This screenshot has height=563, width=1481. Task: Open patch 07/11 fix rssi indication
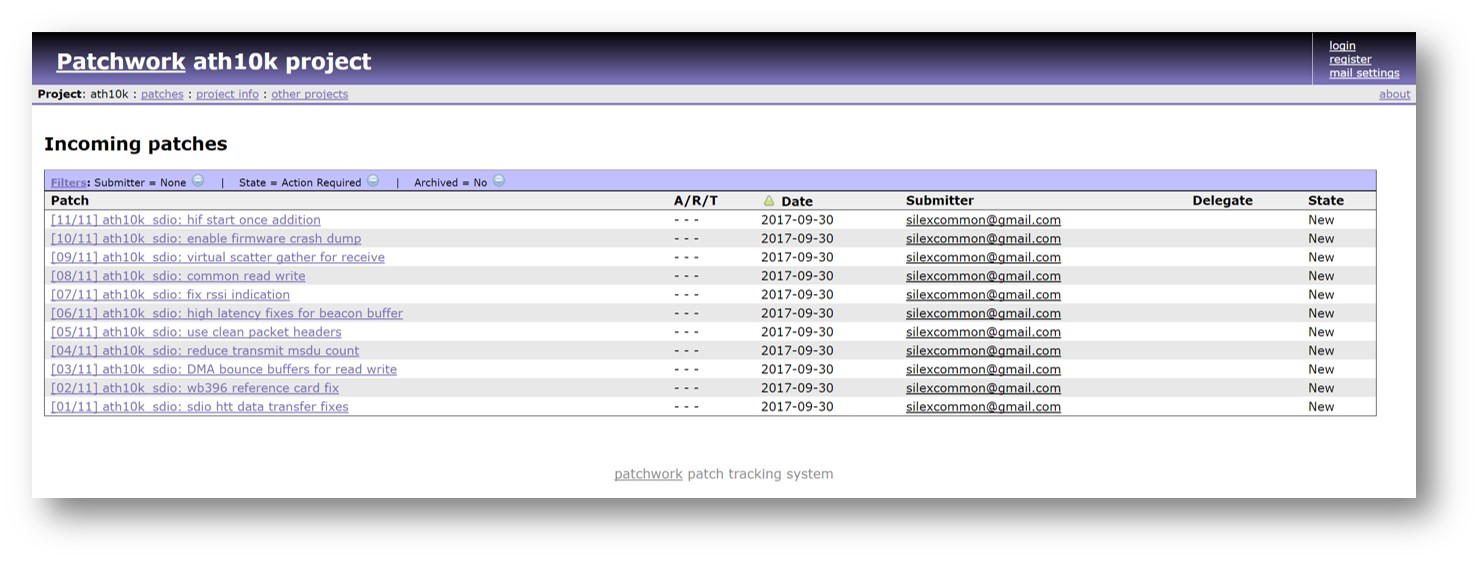(x=170, y=295)
